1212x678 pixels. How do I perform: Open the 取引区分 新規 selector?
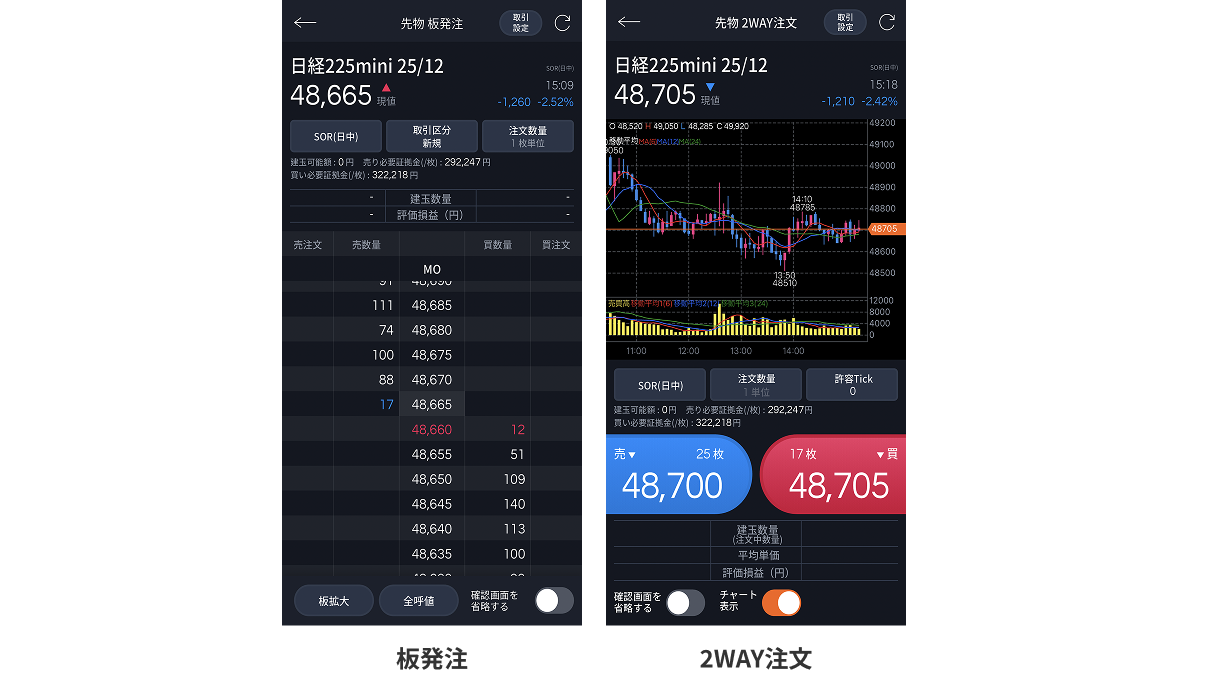click(x=432, y=136)
